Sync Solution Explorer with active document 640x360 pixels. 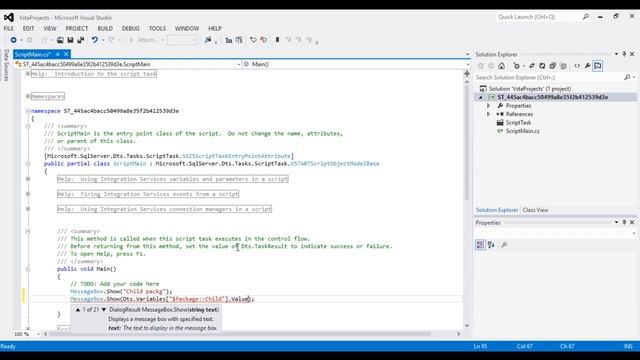pos(532,66)
